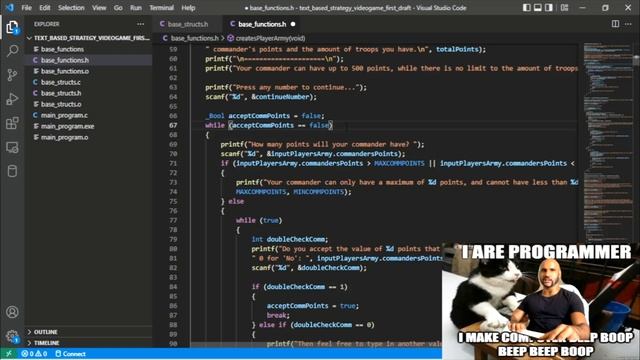This screenshot has height=360, width=640.
Task: Click line number 67 in gutter
Action: click(x=173, y=125)
